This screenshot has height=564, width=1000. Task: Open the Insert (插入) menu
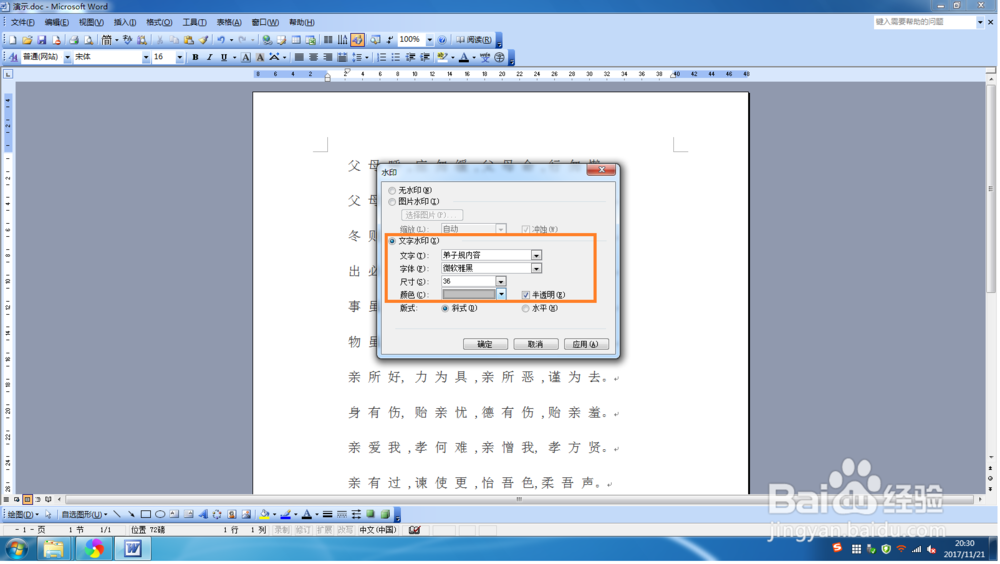[125, 22]
